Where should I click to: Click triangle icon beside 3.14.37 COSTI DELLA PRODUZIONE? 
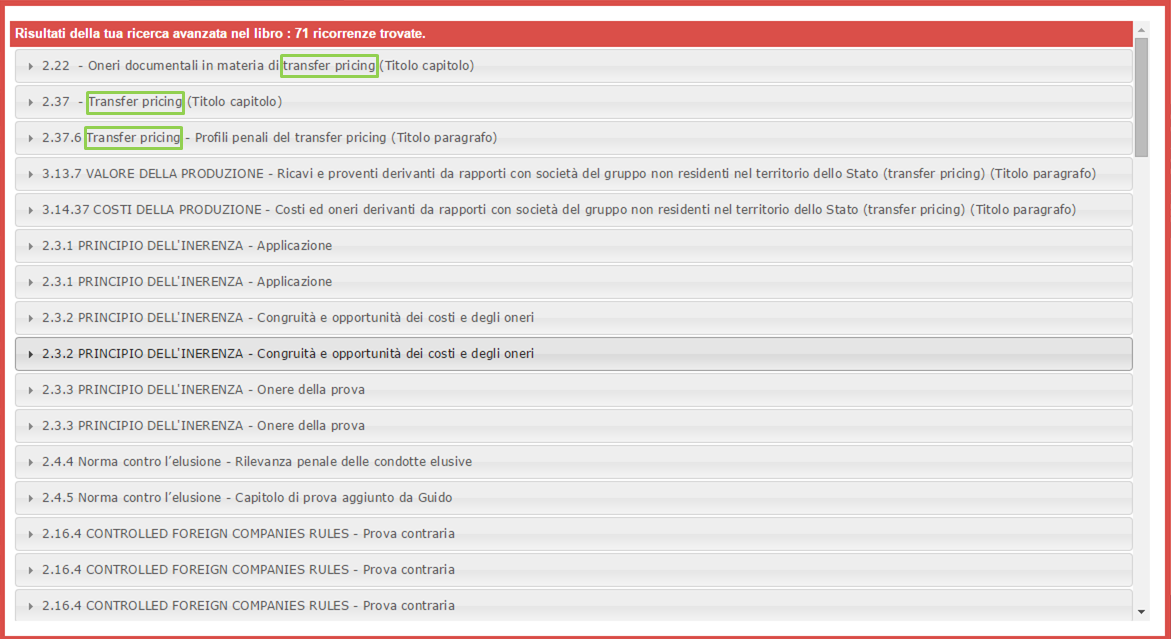tap(31, 210)
